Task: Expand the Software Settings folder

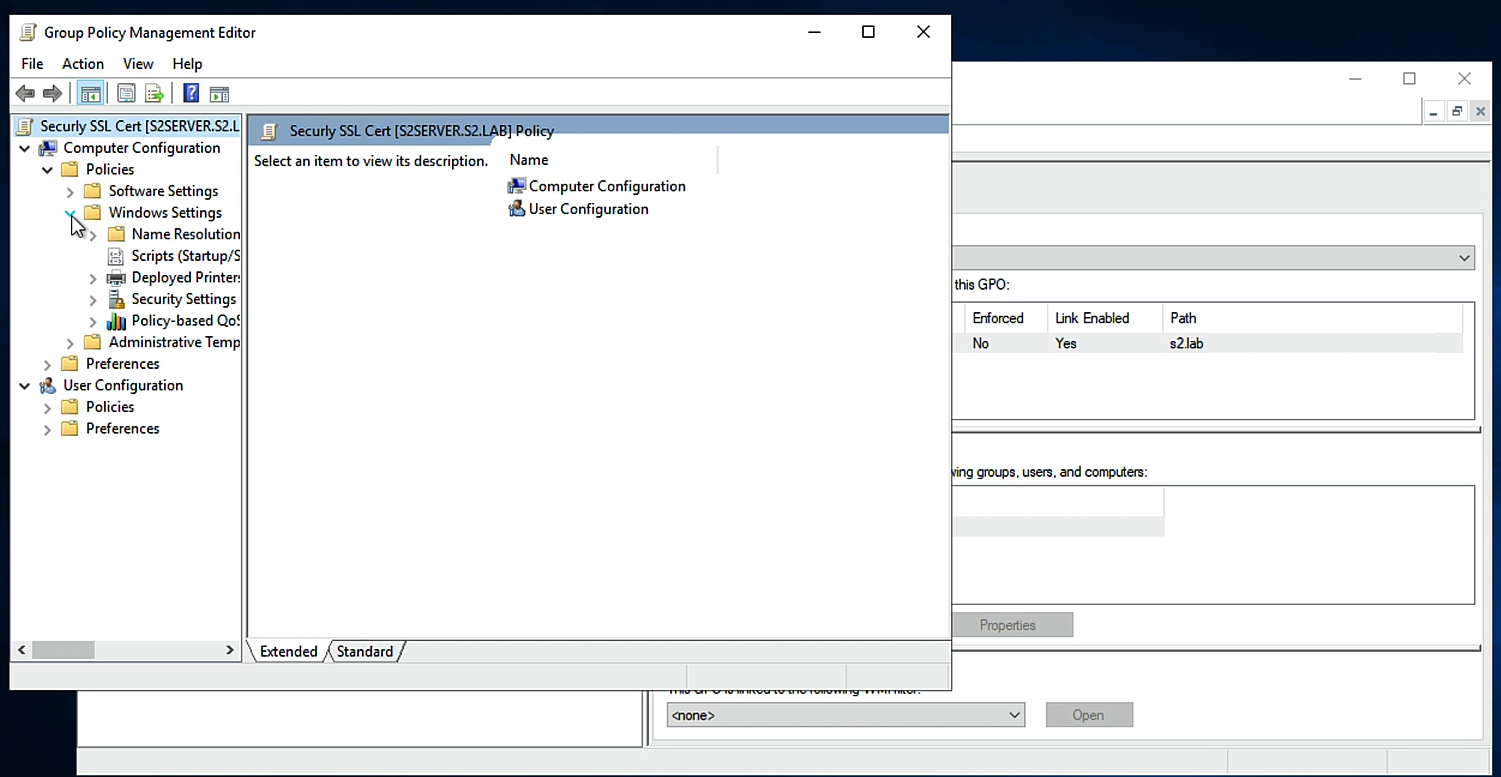Action: tap(70, 191)
